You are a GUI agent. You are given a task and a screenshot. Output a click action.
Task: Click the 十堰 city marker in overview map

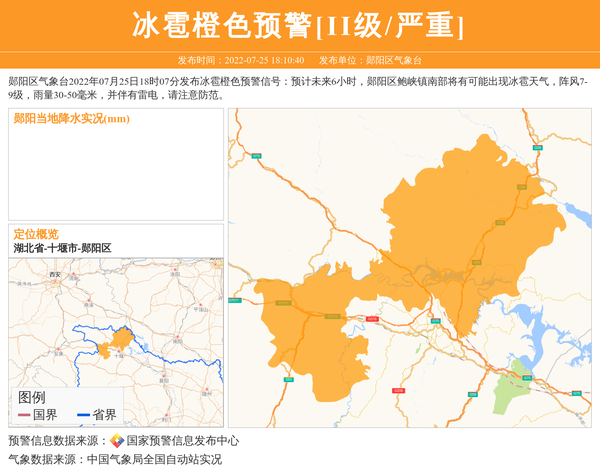click(x=120, y=353)
